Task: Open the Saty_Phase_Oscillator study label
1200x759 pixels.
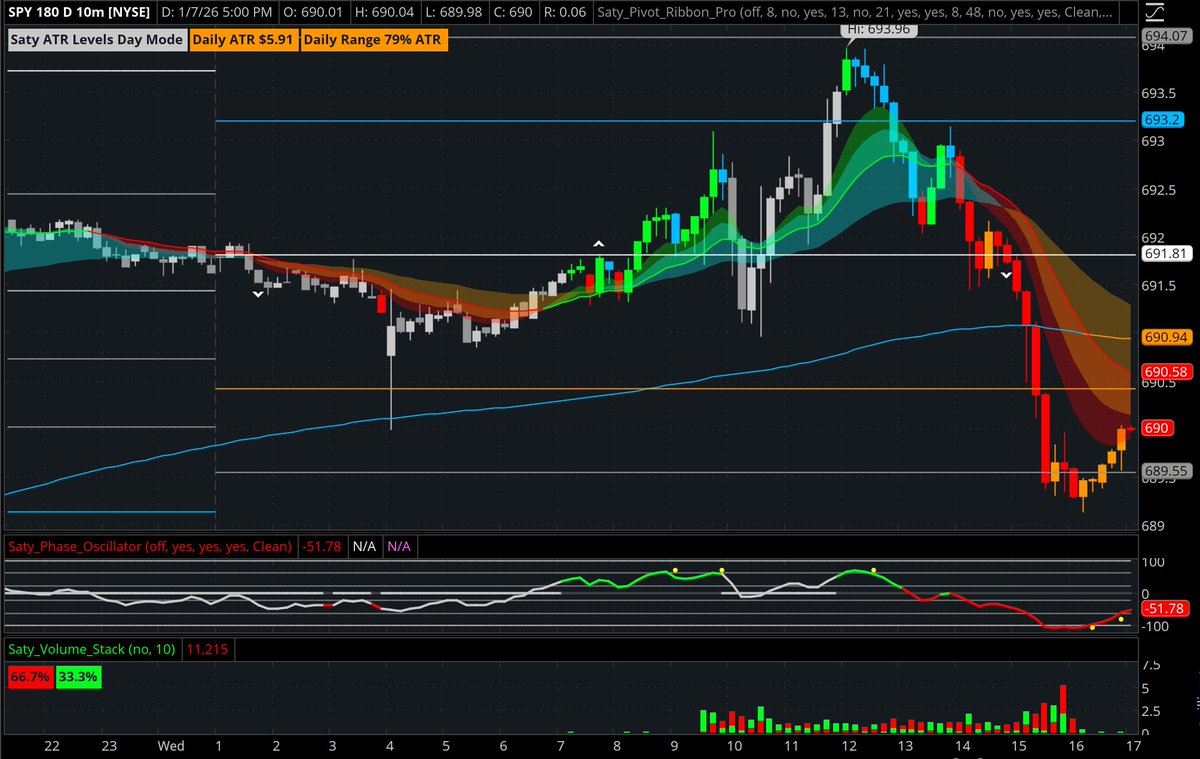Action: 149,547
